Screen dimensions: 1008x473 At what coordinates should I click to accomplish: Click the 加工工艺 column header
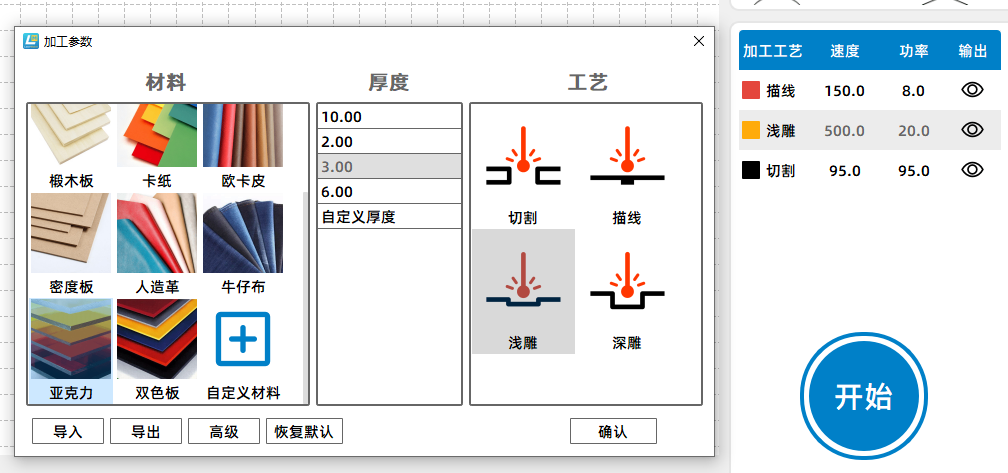[x=772, y=51]
